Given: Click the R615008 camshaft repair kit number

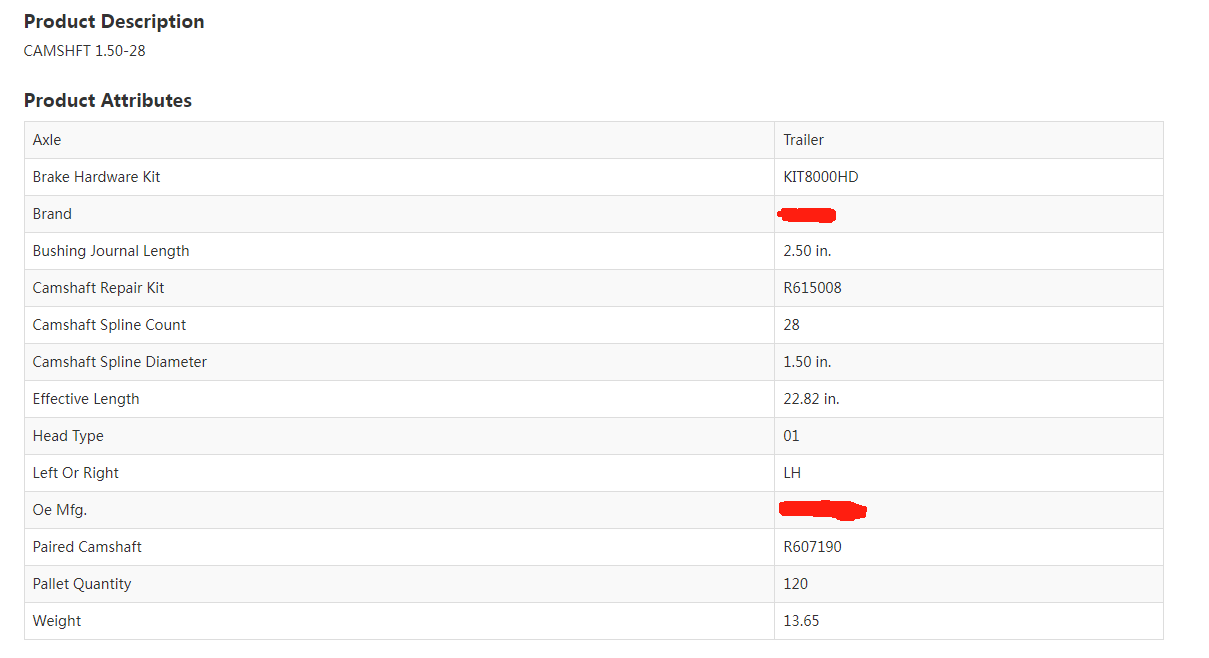Looking at the screenshot, I should (812, 288).
